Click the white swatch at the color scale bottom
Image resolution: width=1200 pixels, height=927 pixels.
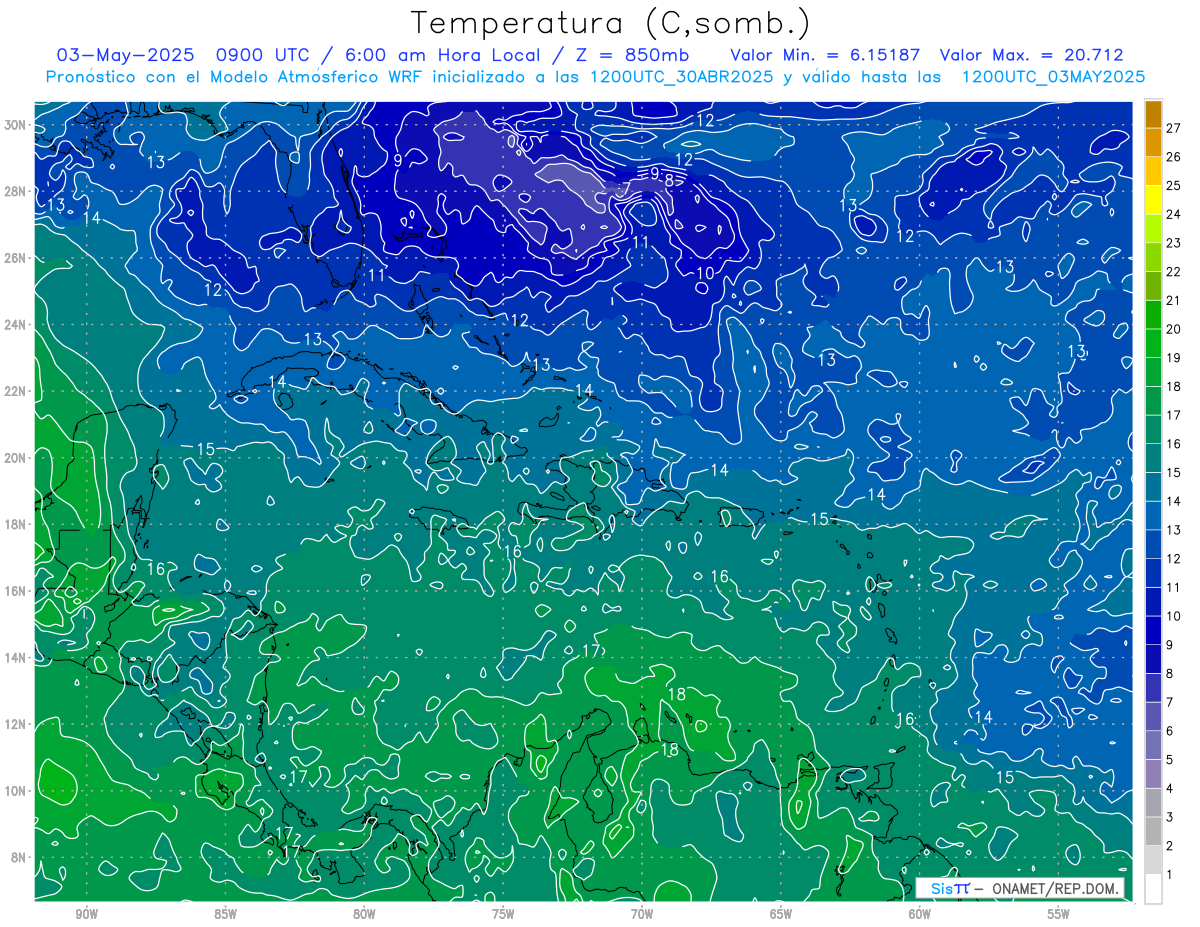pos(1153,889)
